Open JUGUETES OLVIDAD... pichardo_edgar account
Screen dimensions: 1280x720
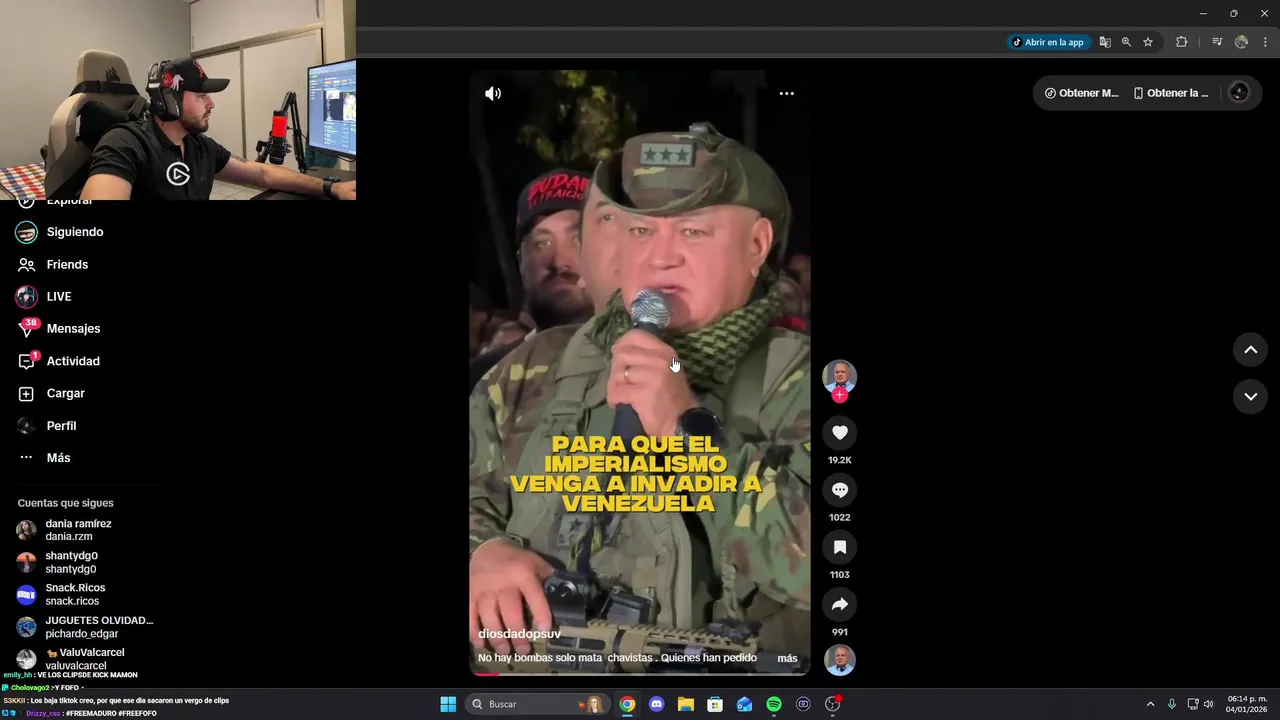pyautogui.click(x=99, y=627)
